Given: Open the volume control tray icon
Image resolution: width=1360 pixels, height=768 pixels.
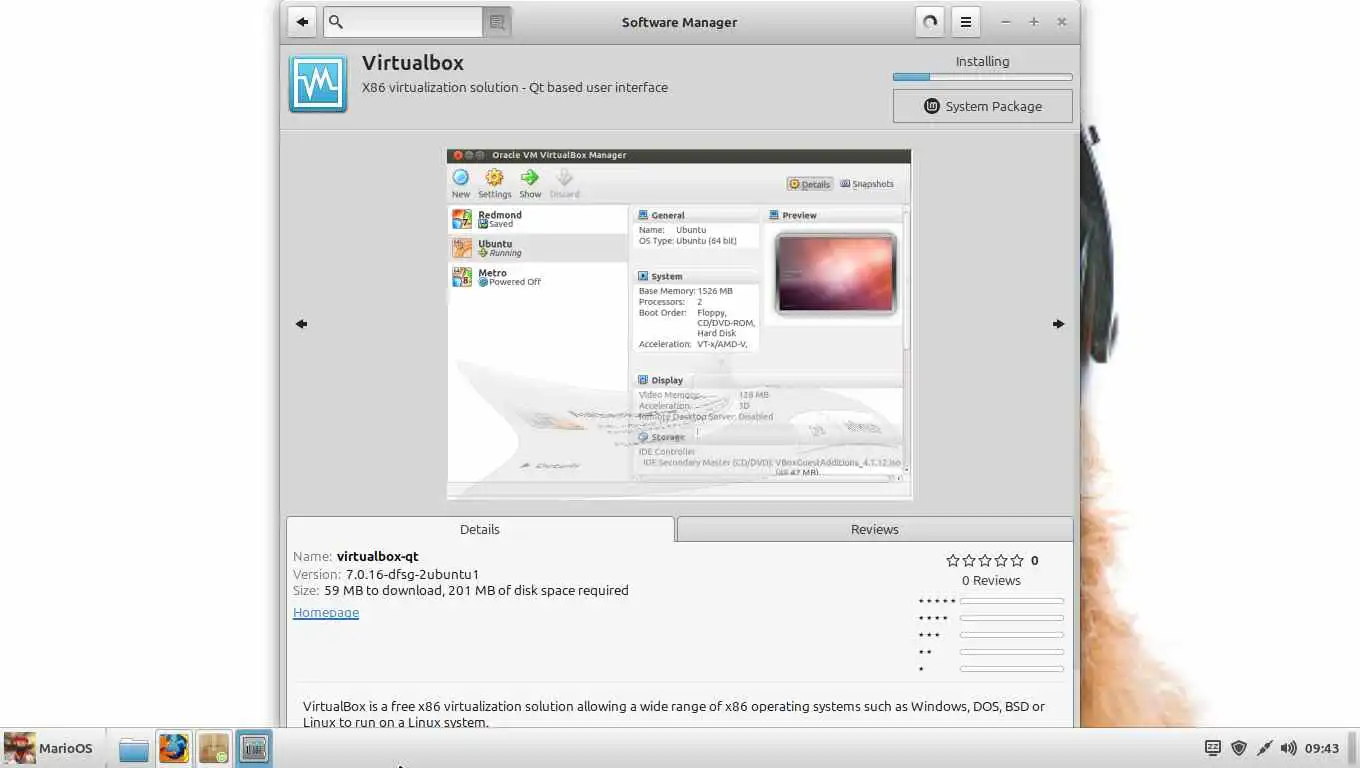Looking at the screenshot, I should point(1288,748).
